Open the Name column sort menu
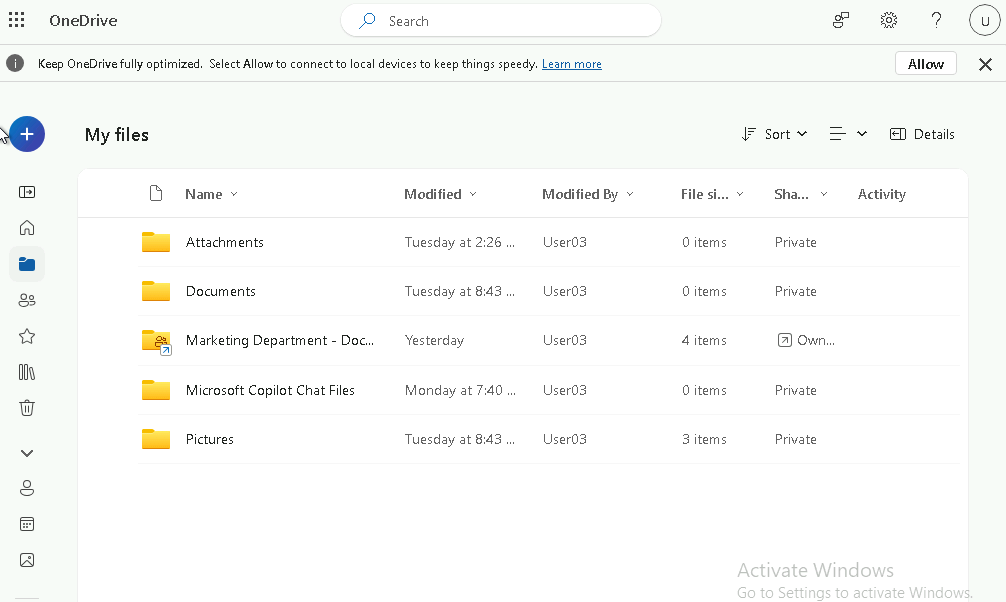 [x=211, y=194]
